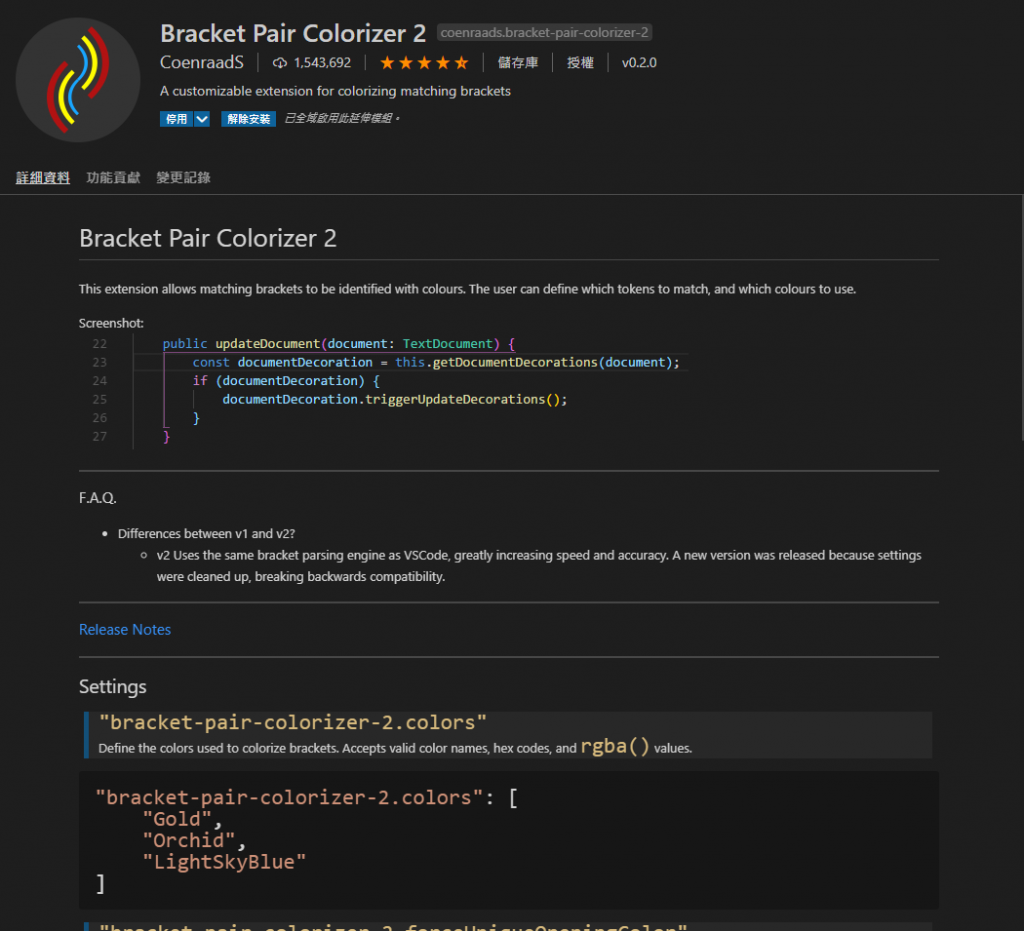Click the 解除安裝 uninstall button
The height and width of the screenshot is (931, 1024).
(x=248, y=119)
